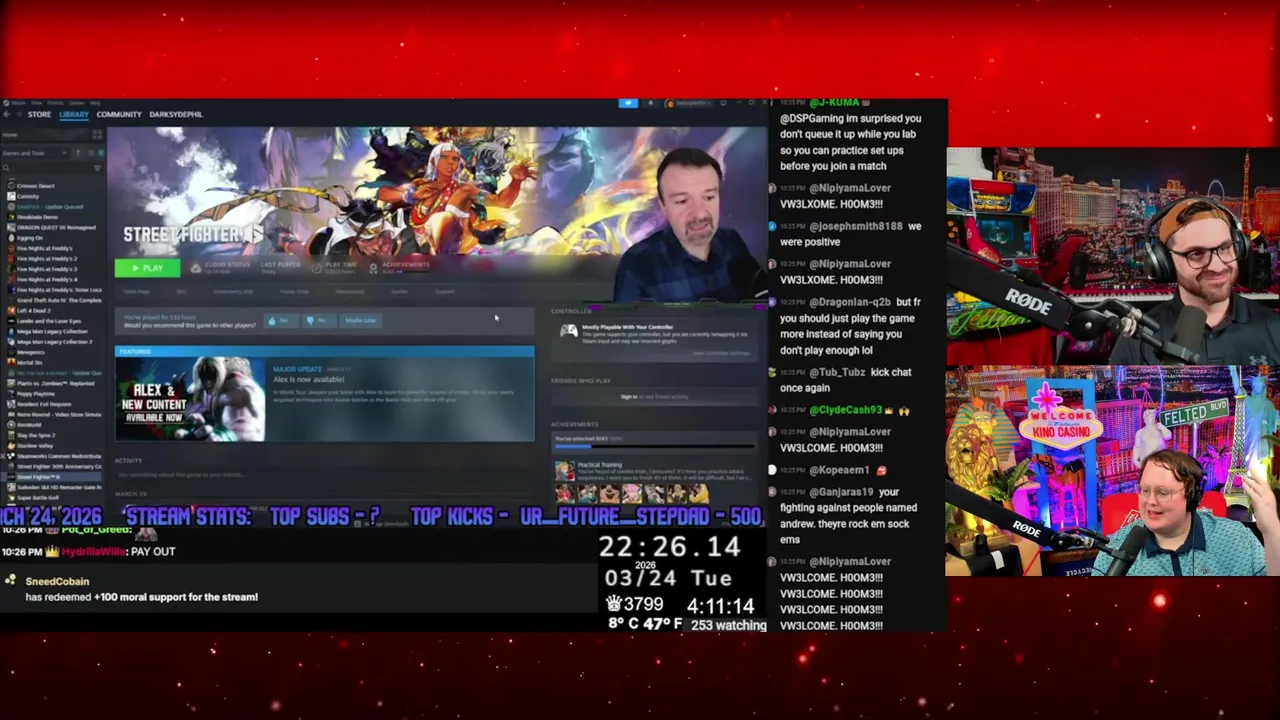
Task: Select Resident Evil Requiem
Action: tap(45, 404)
